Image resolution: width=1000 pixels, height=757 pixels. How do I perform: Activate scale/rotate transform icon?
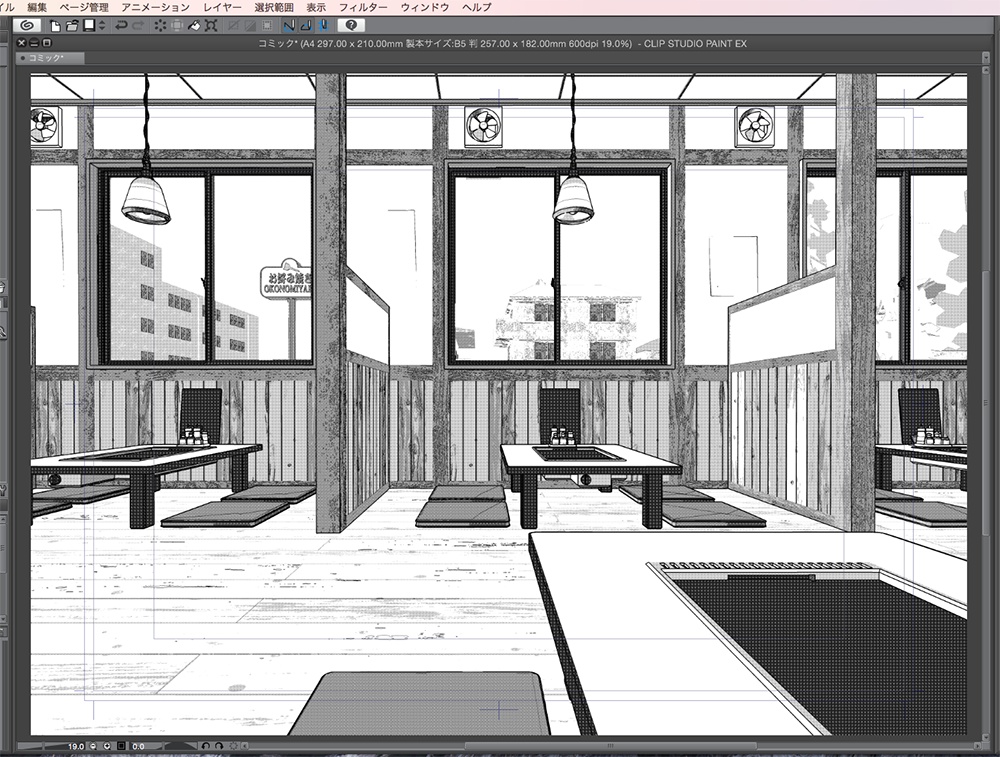tap(211, 26)
